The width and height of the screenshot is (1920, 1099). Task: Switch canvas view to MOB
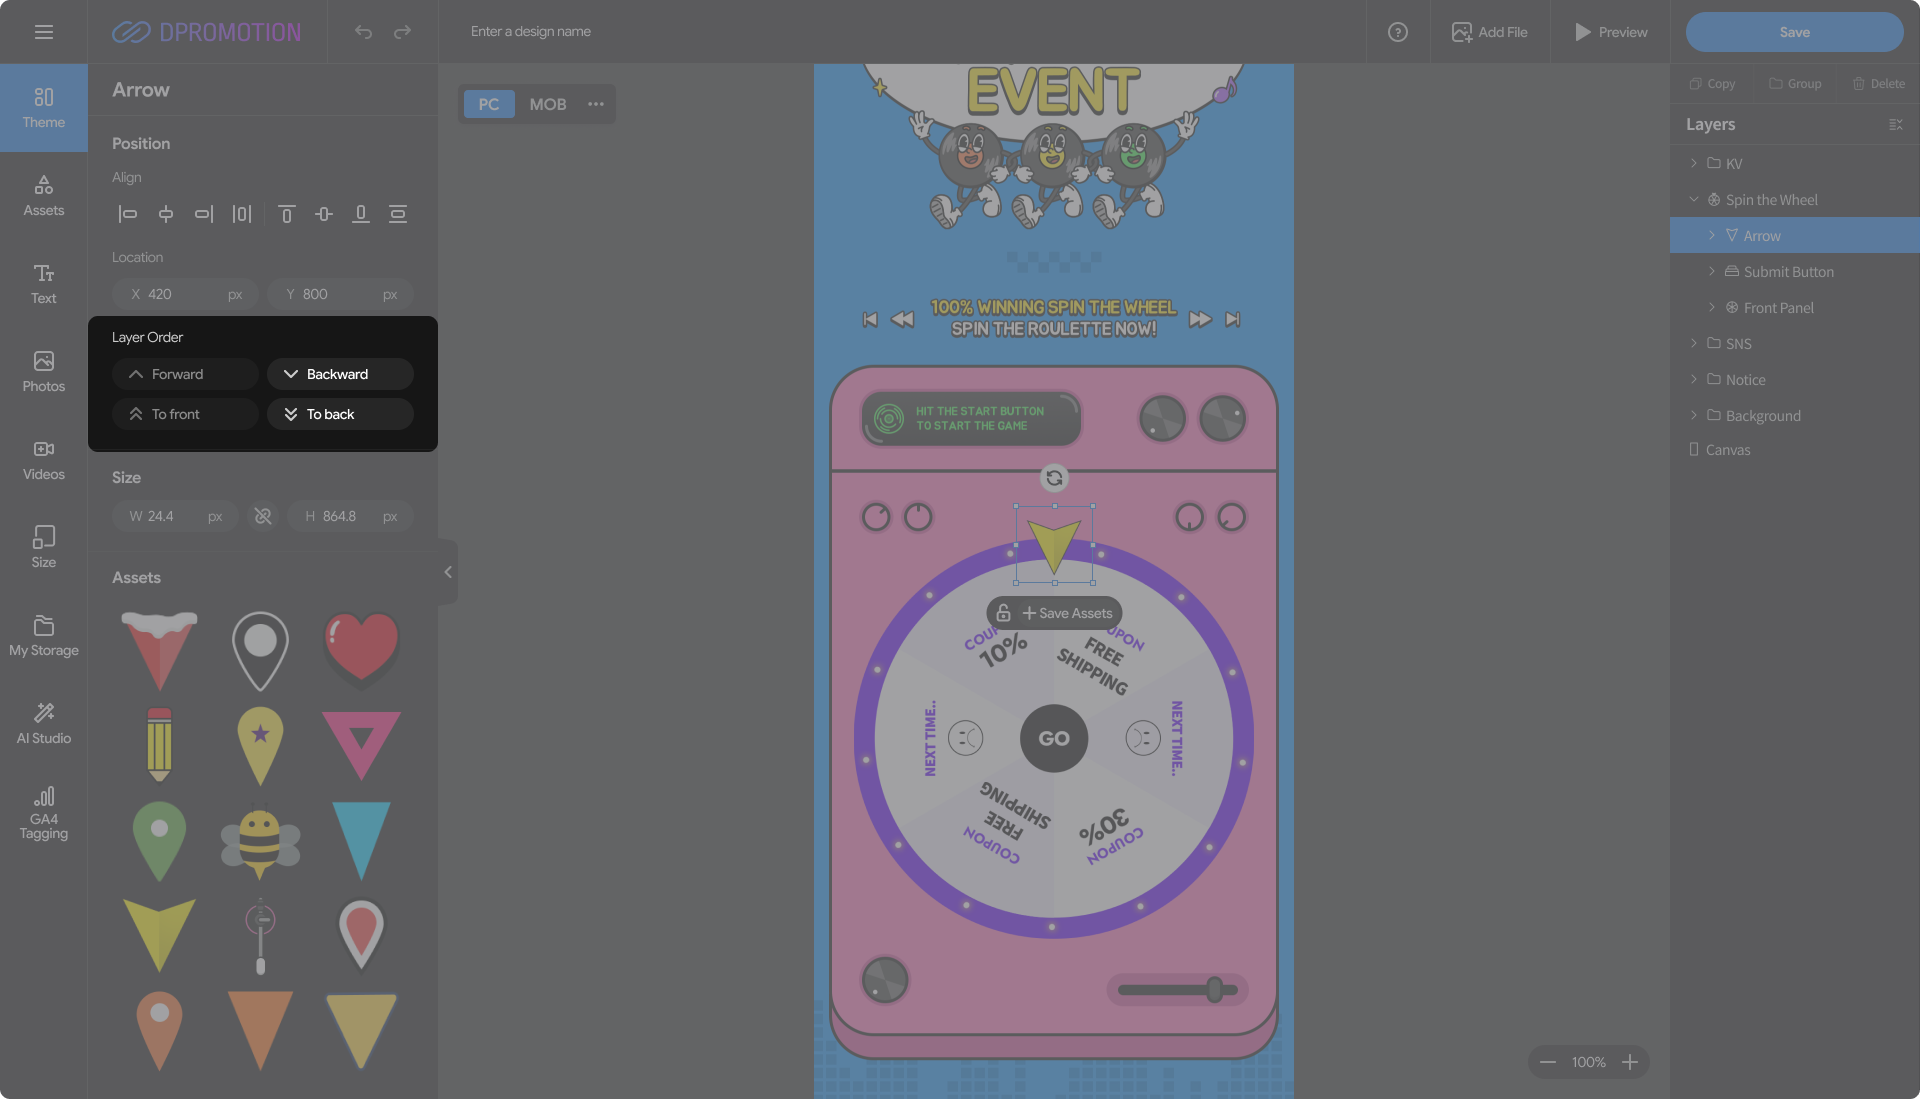547,104
